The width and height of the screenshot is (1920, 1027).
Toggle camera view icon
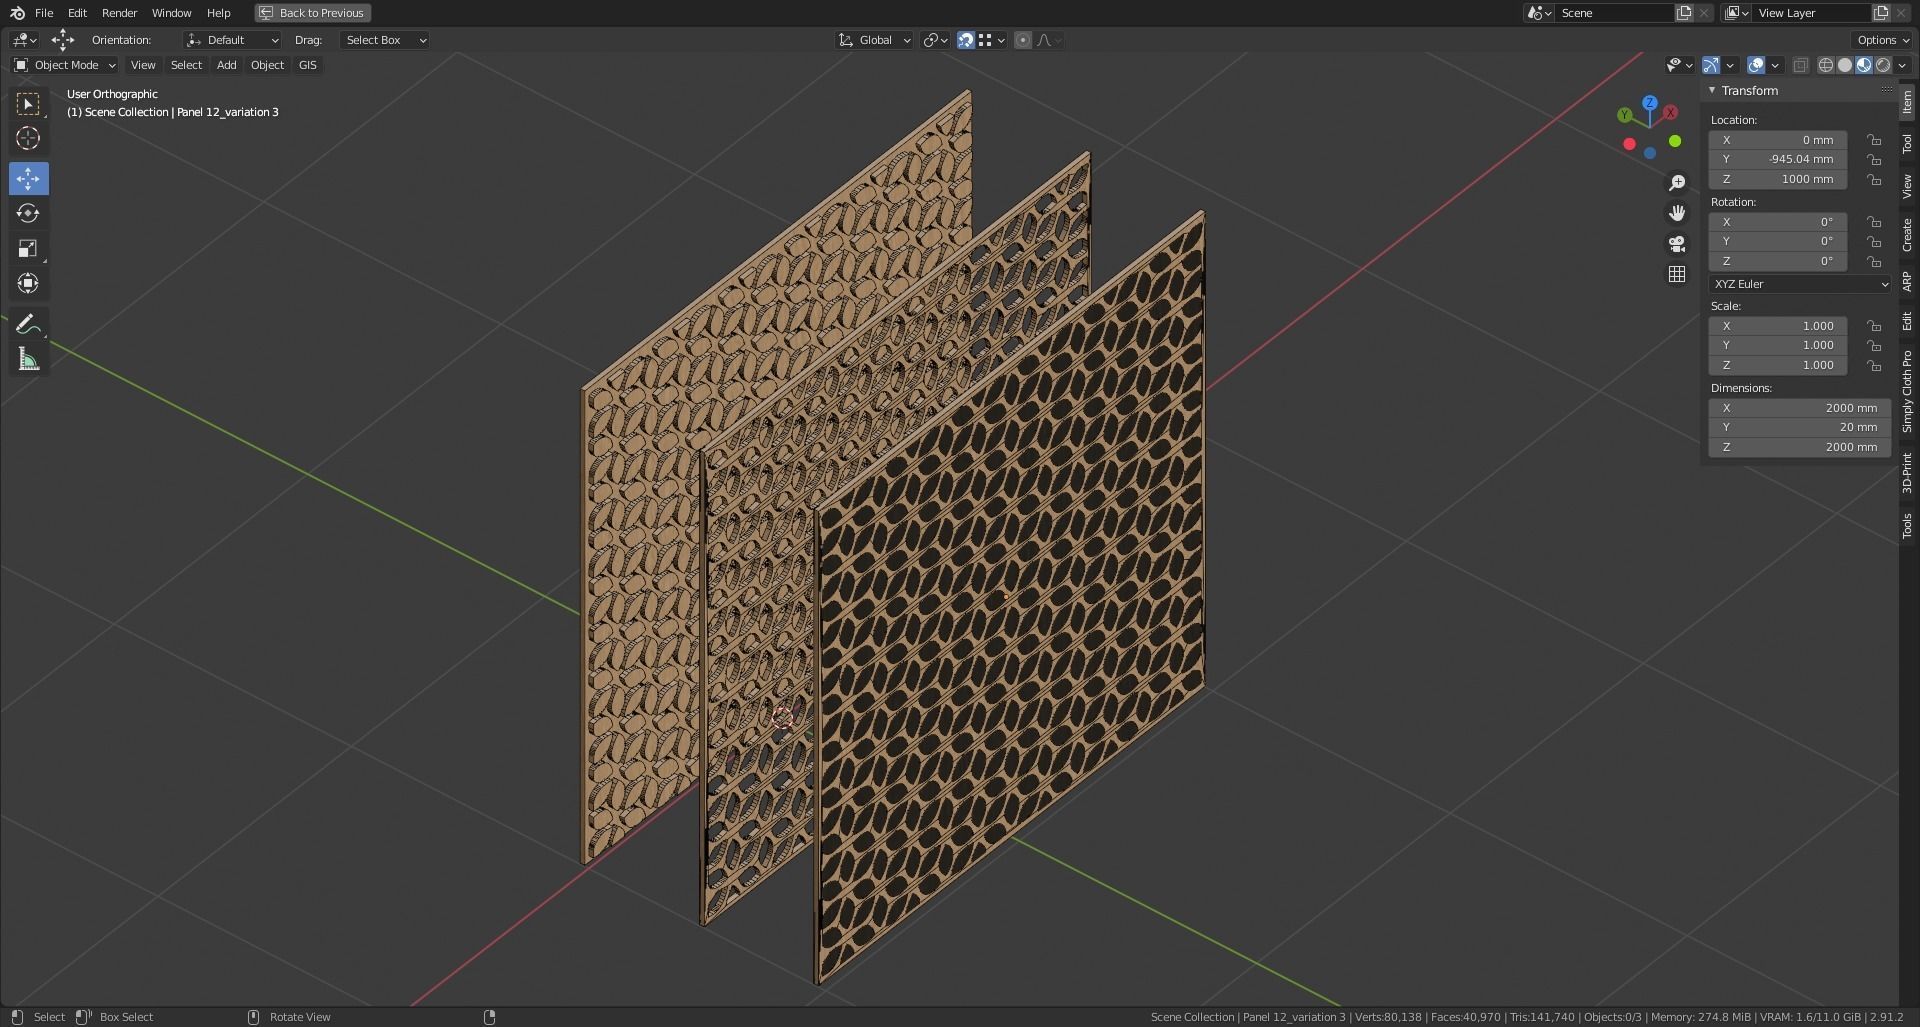[1677, 244]
